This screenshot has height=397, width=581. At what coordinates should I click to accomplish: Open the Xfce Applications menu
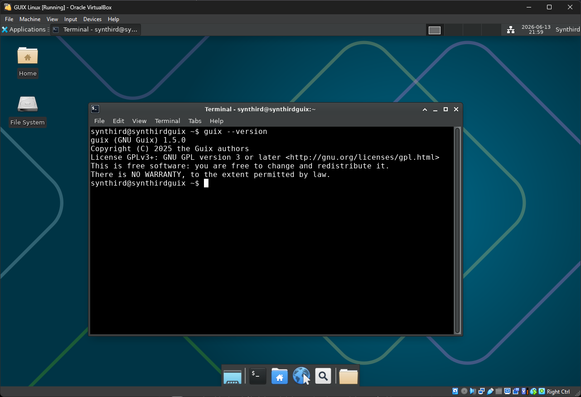click(x=24, y=29)
